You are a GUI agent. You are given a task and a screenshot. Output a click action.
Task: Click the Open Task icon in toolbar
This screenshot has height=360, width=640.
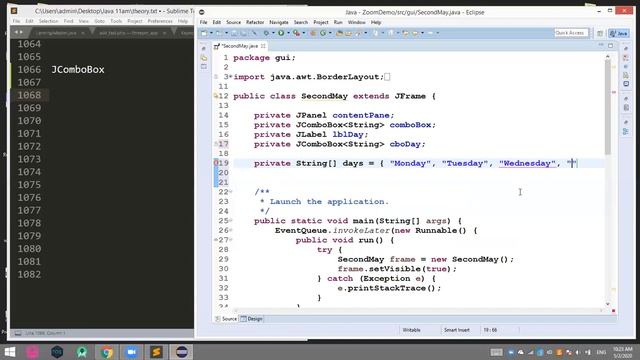349,33
